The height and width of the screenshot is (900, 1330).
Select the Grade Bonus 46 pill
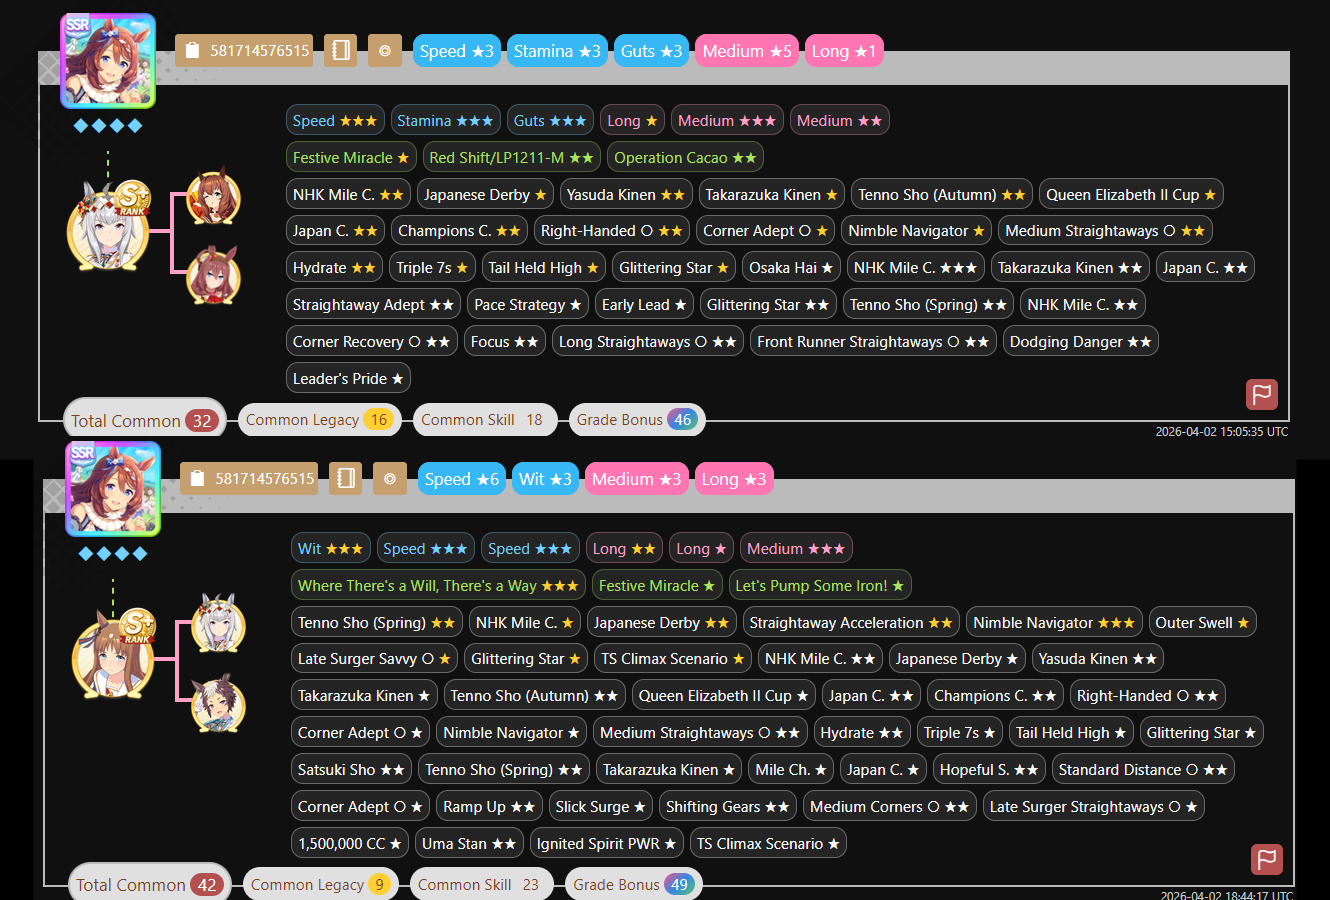(636, 420)
